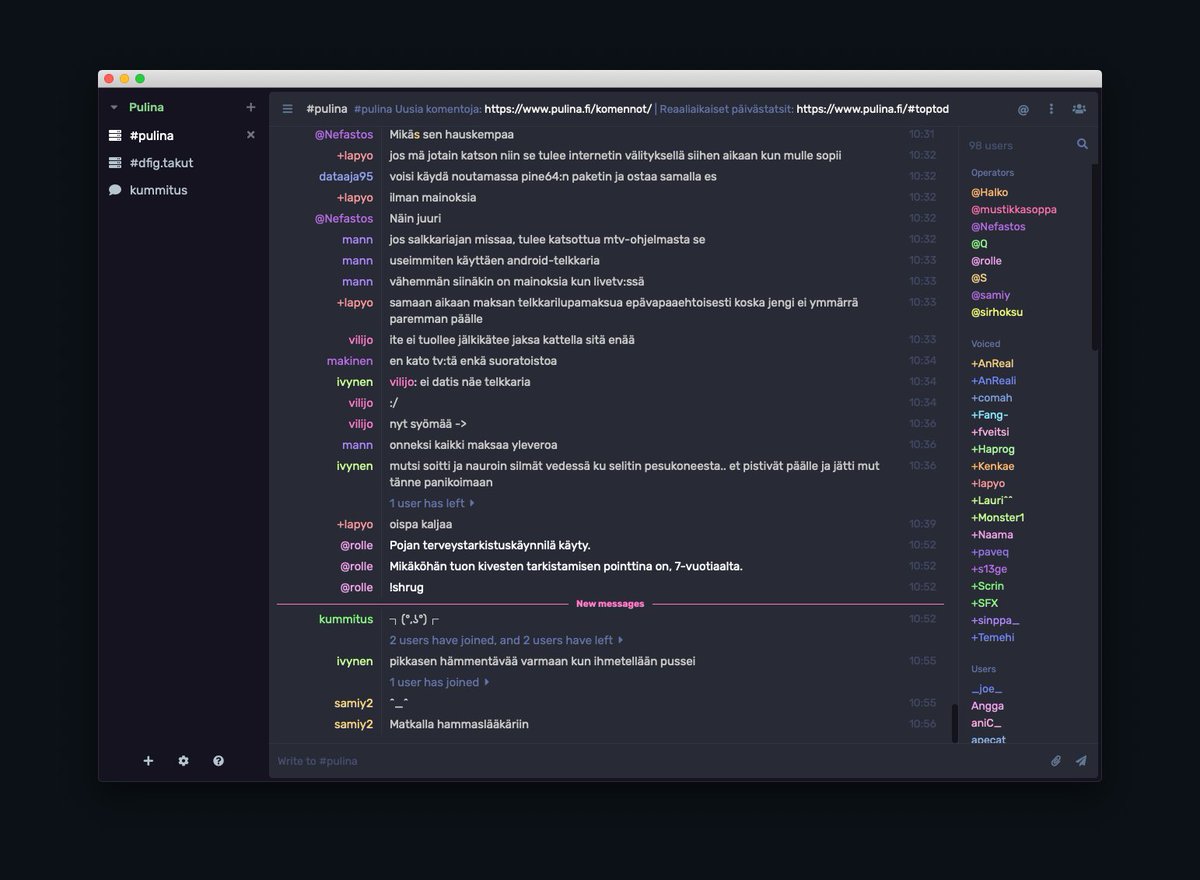Close the #pulina channel with the X icon
Screen dimensions: 1200x880
point(251,135)
